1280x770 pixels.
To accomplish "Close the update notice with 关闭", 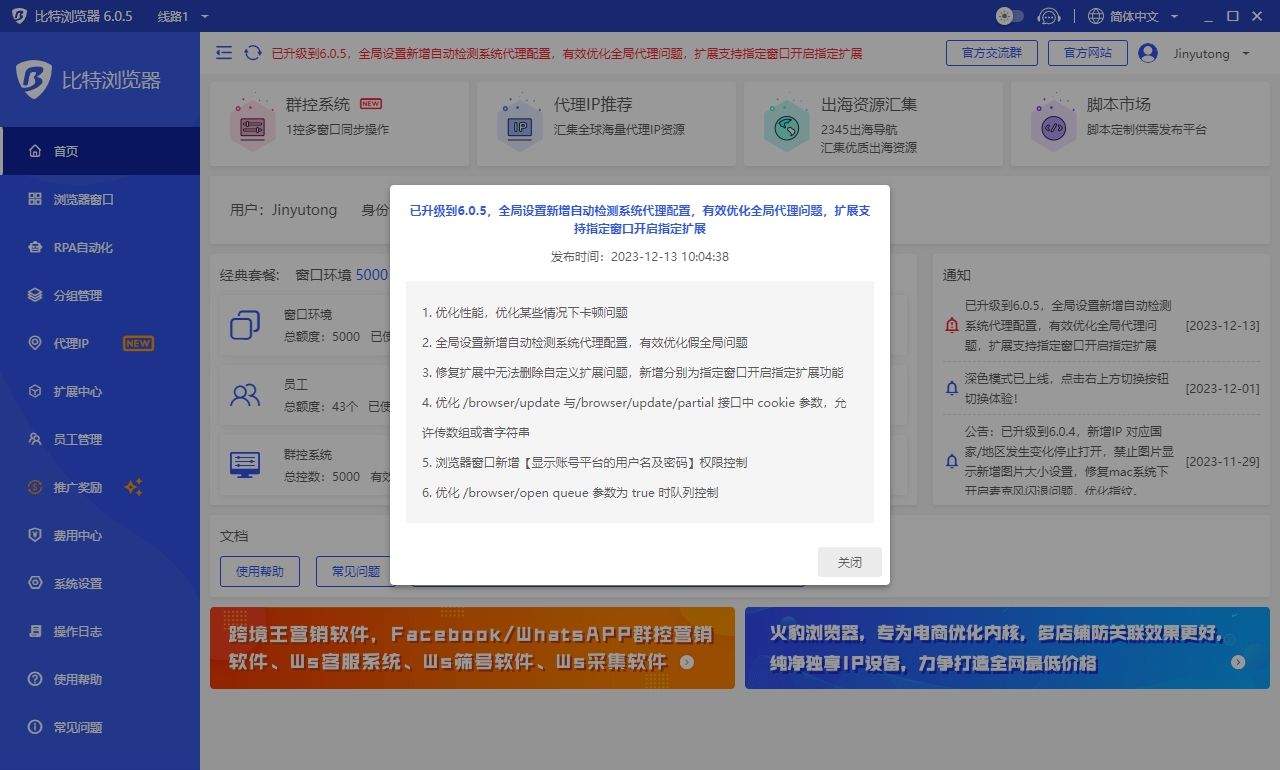I will (849, 562).
